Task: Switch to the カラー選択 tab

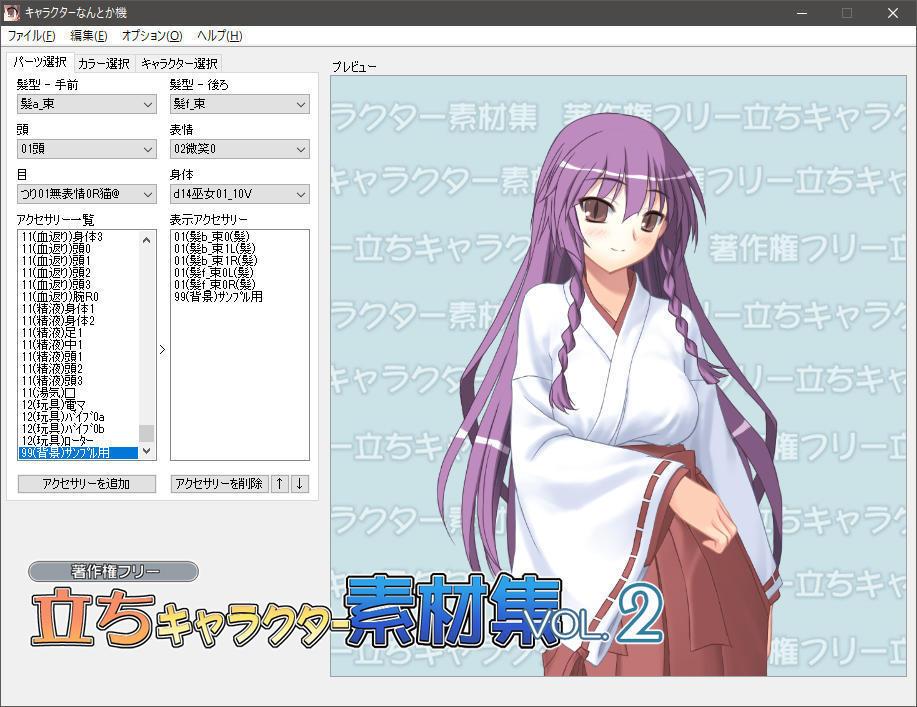Action: point(104,63)
